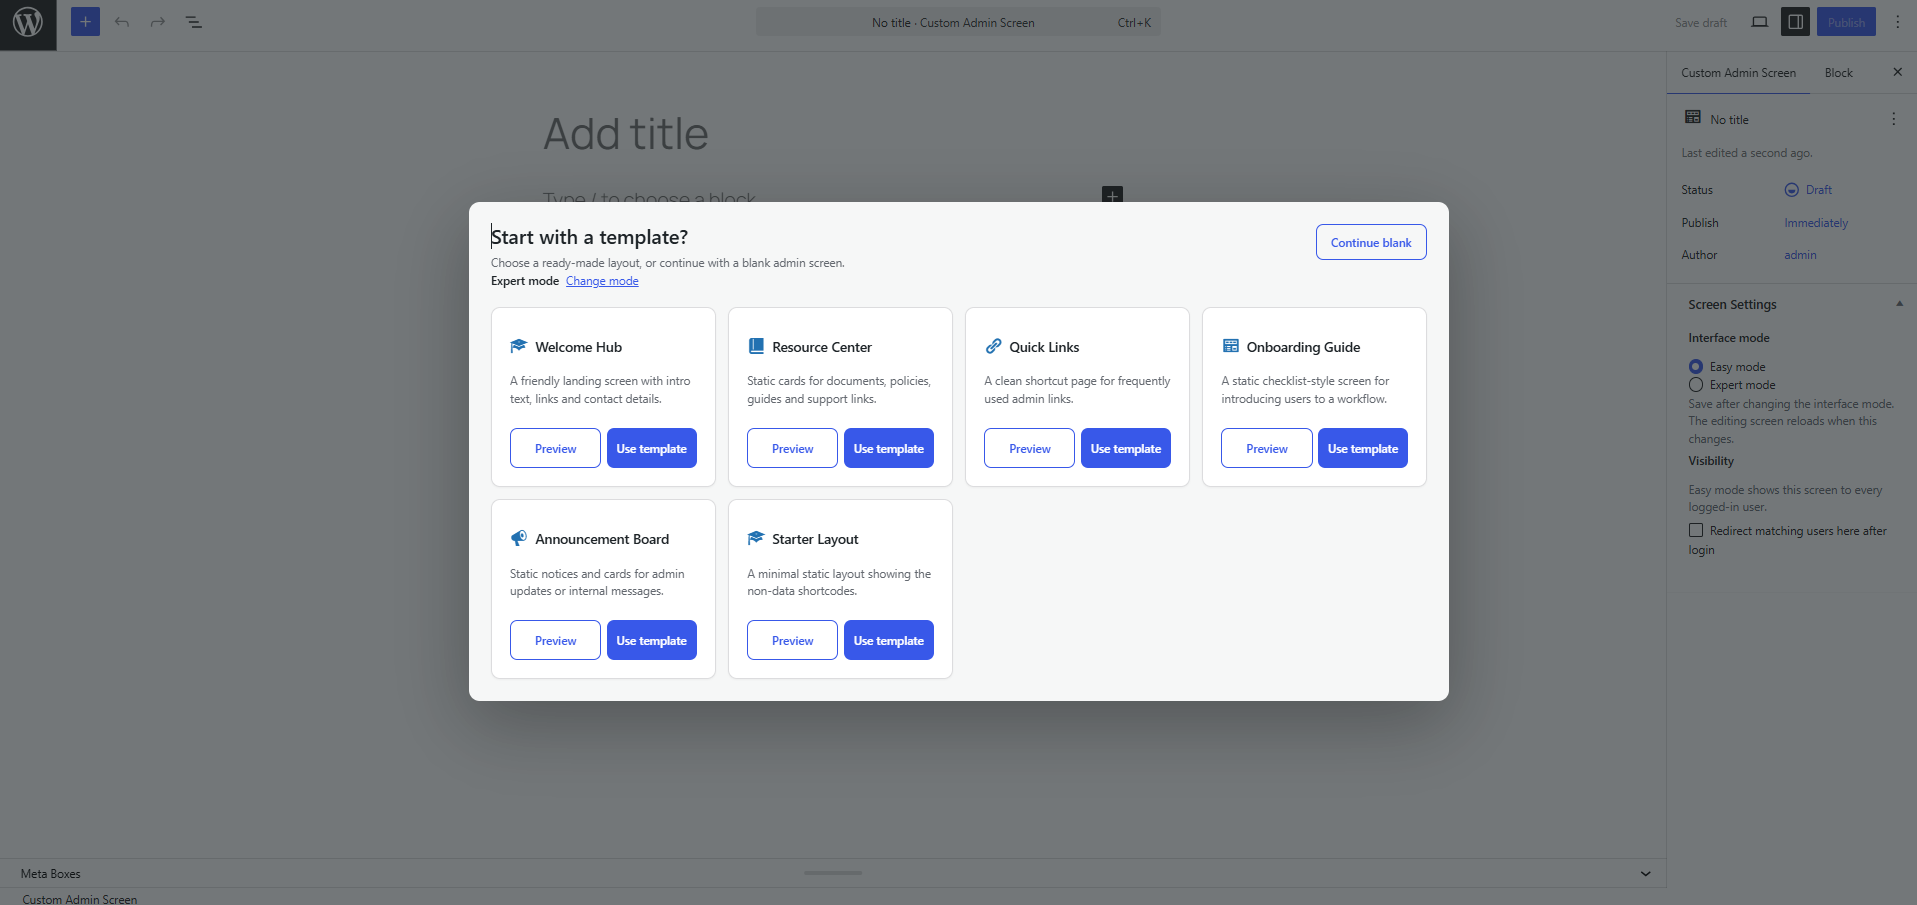This screenshot has width=1917, height=905.
Task: Toggle the block inserter plus button
Action: pyautogui.click(x=85, y=22)
